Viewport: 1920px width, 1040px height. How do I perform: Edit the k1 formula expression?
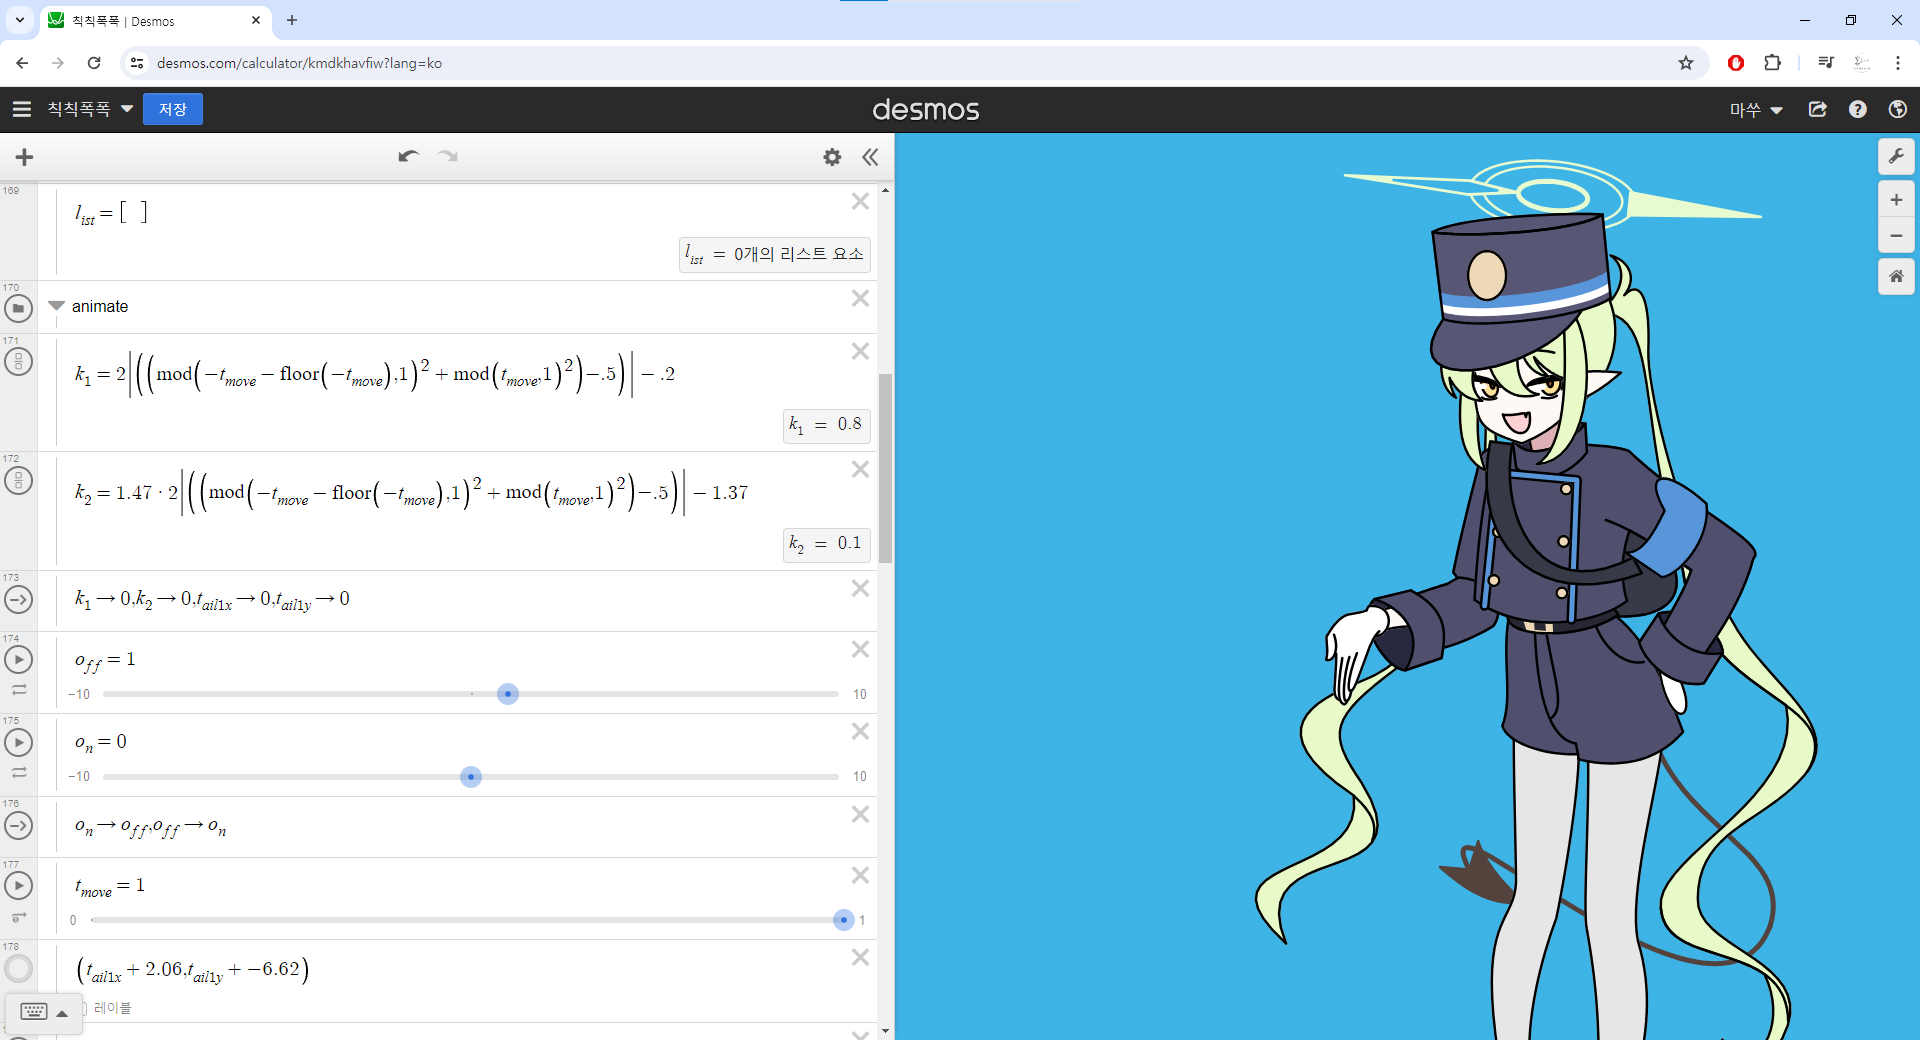pos(375,374)
